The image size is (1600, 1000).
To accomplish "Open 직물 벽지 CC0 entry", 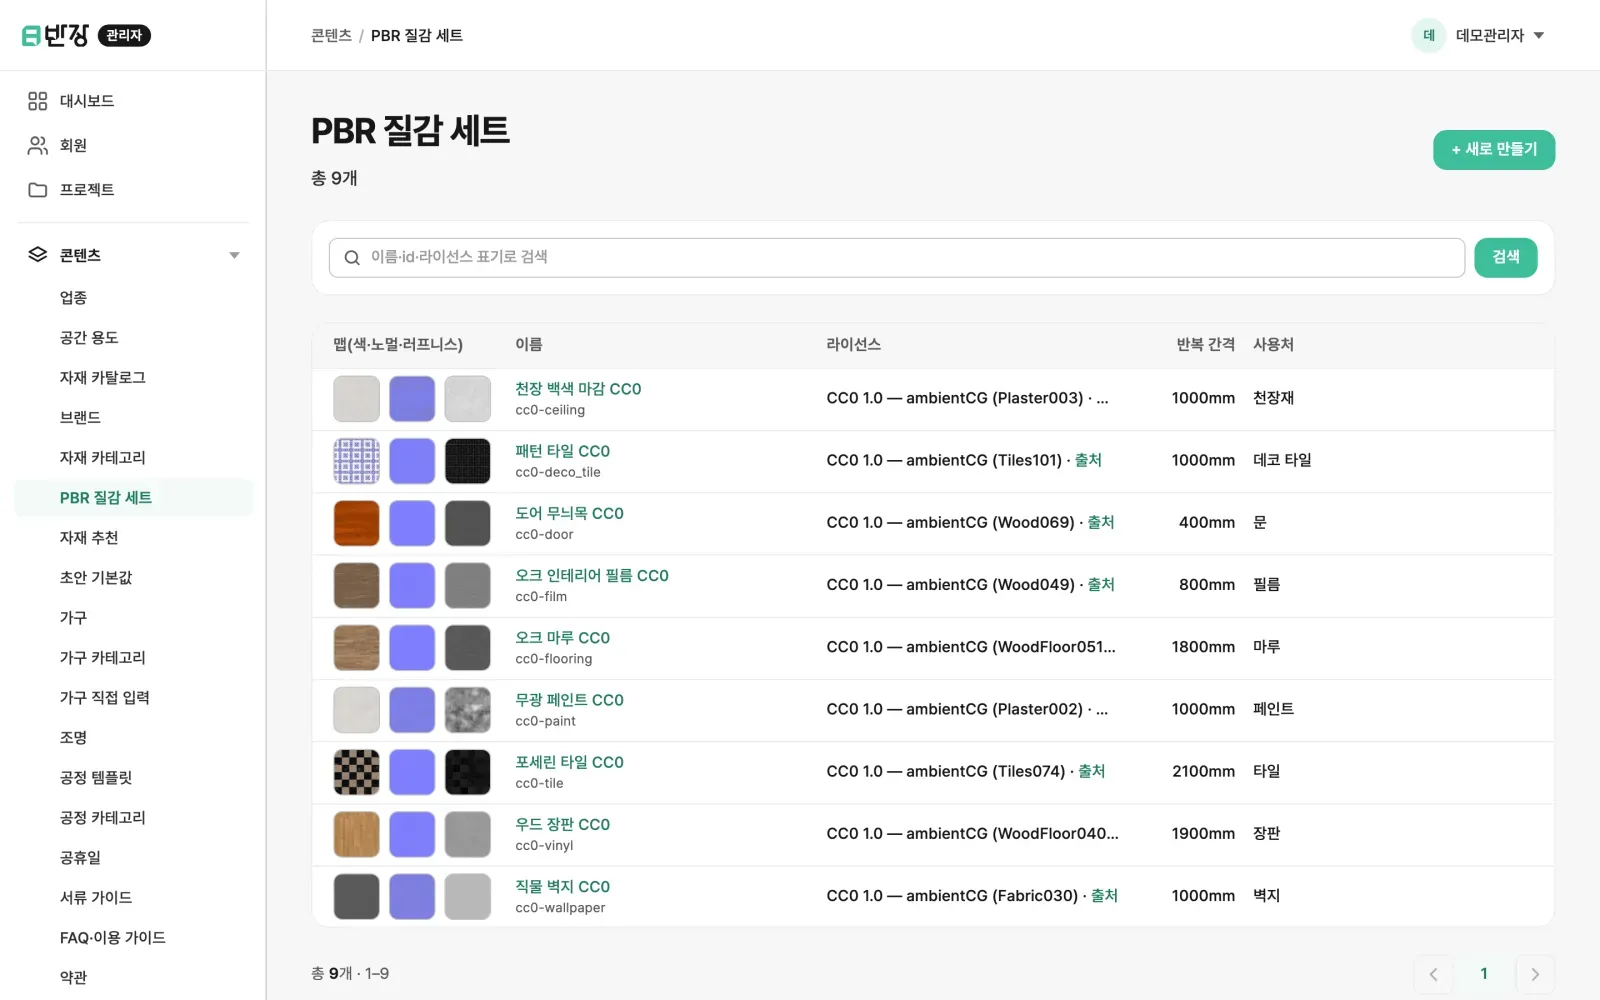I will click(x=562, y=887).
